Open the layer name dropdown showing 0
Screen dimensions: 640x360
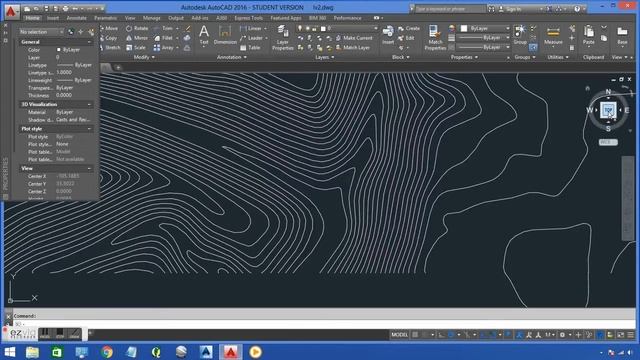pos(338,28)
